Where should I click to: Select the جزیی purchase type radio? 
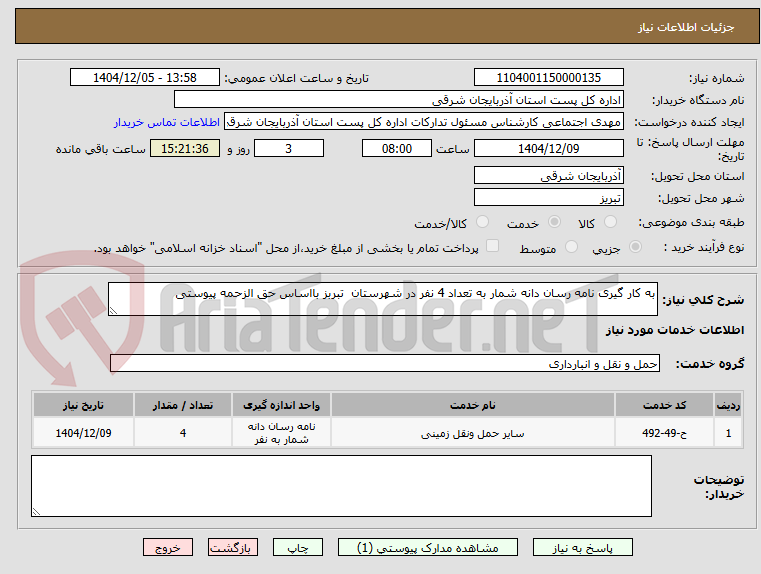(x=635, y=247)
